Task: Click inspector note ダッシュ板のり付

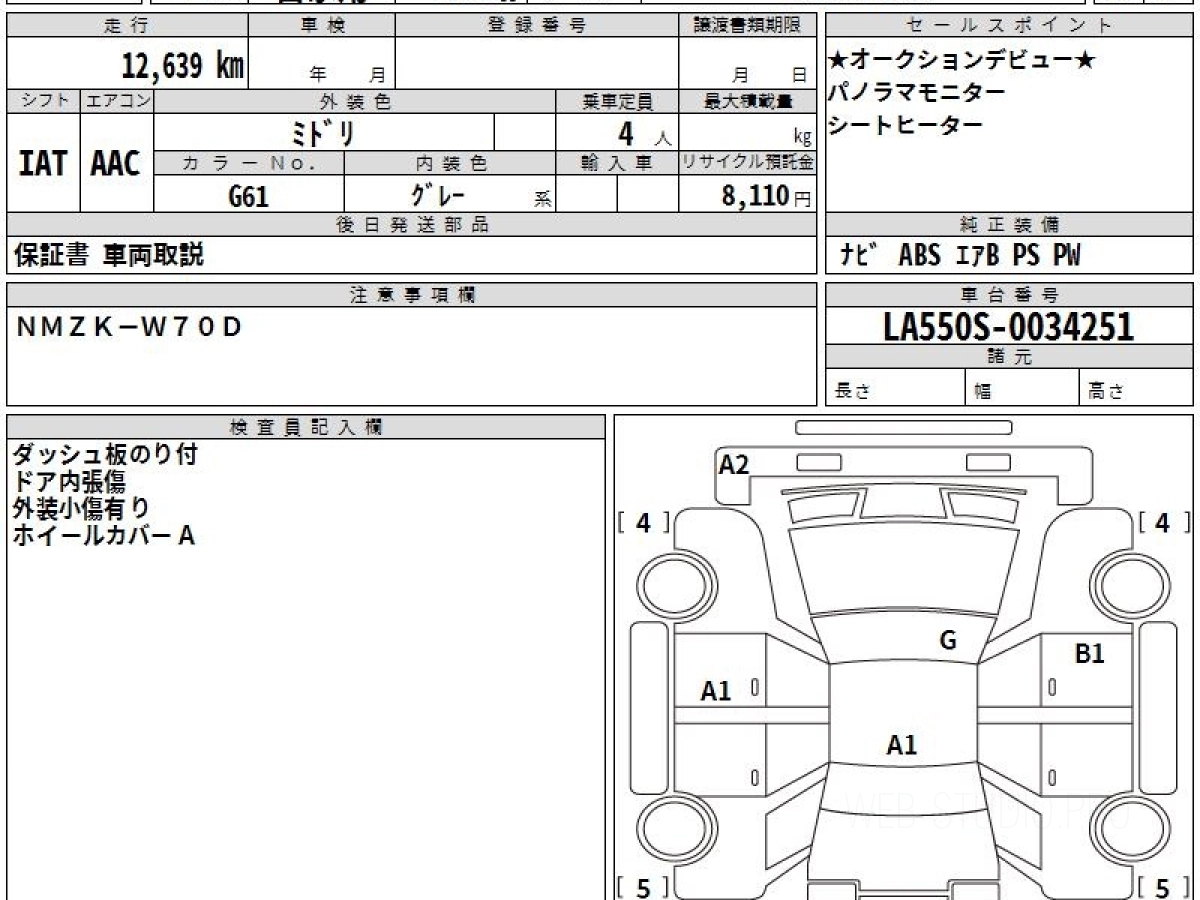Action: (105, 454)
